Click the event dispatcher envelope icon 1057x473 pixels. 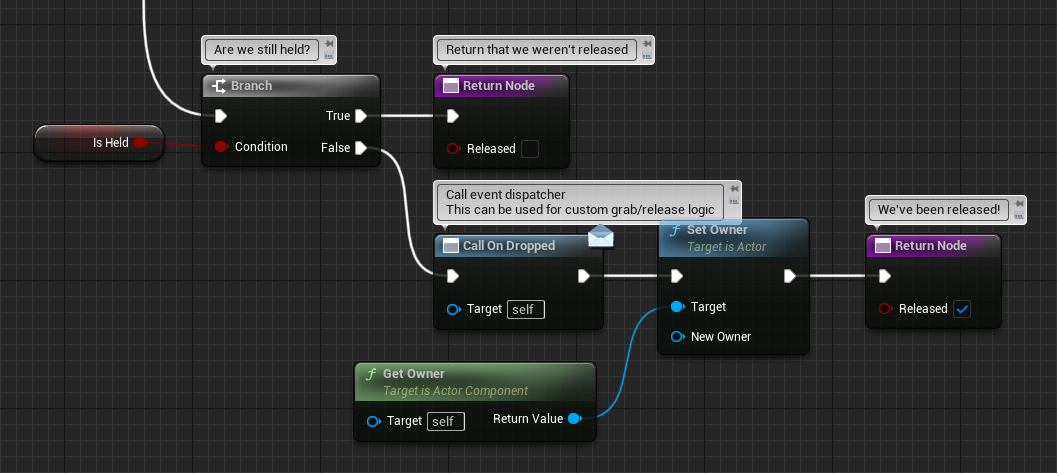click(x=601, y=236)
